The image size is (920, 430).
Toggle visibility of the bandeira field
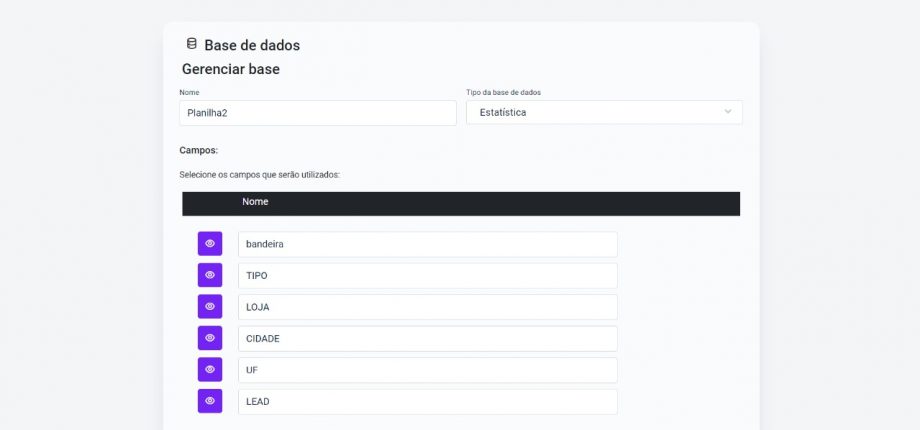(x=210, y=244)
